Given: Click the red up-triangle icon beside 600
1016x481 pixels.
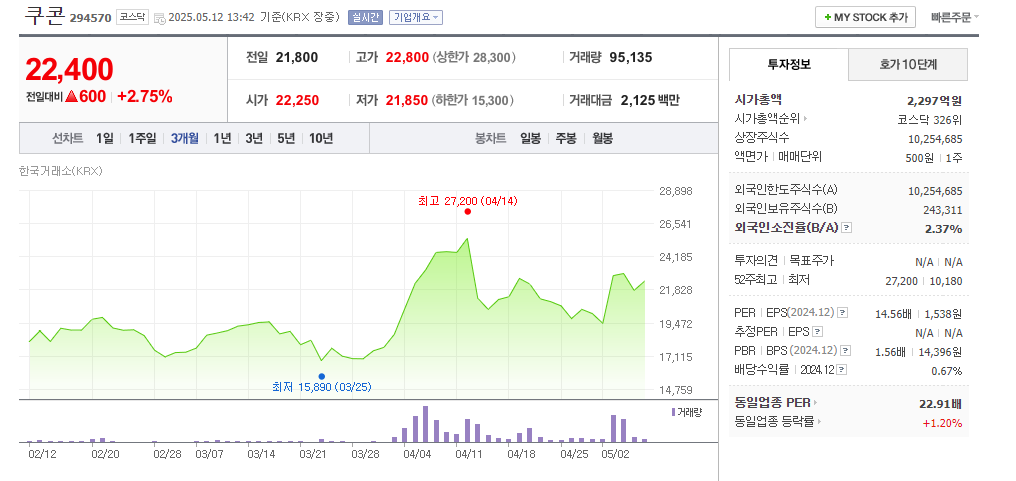Looking at the screenshot, I should 72,97.
